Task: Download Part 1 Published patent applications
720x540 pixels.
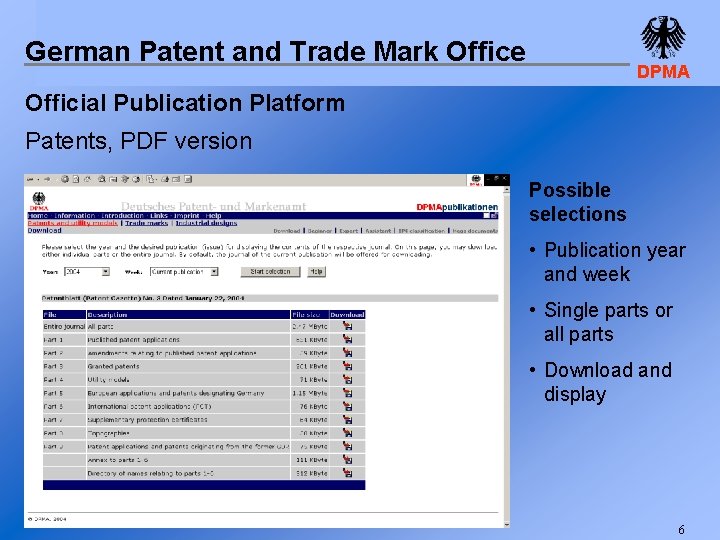Action: click(x=347, y=339)
